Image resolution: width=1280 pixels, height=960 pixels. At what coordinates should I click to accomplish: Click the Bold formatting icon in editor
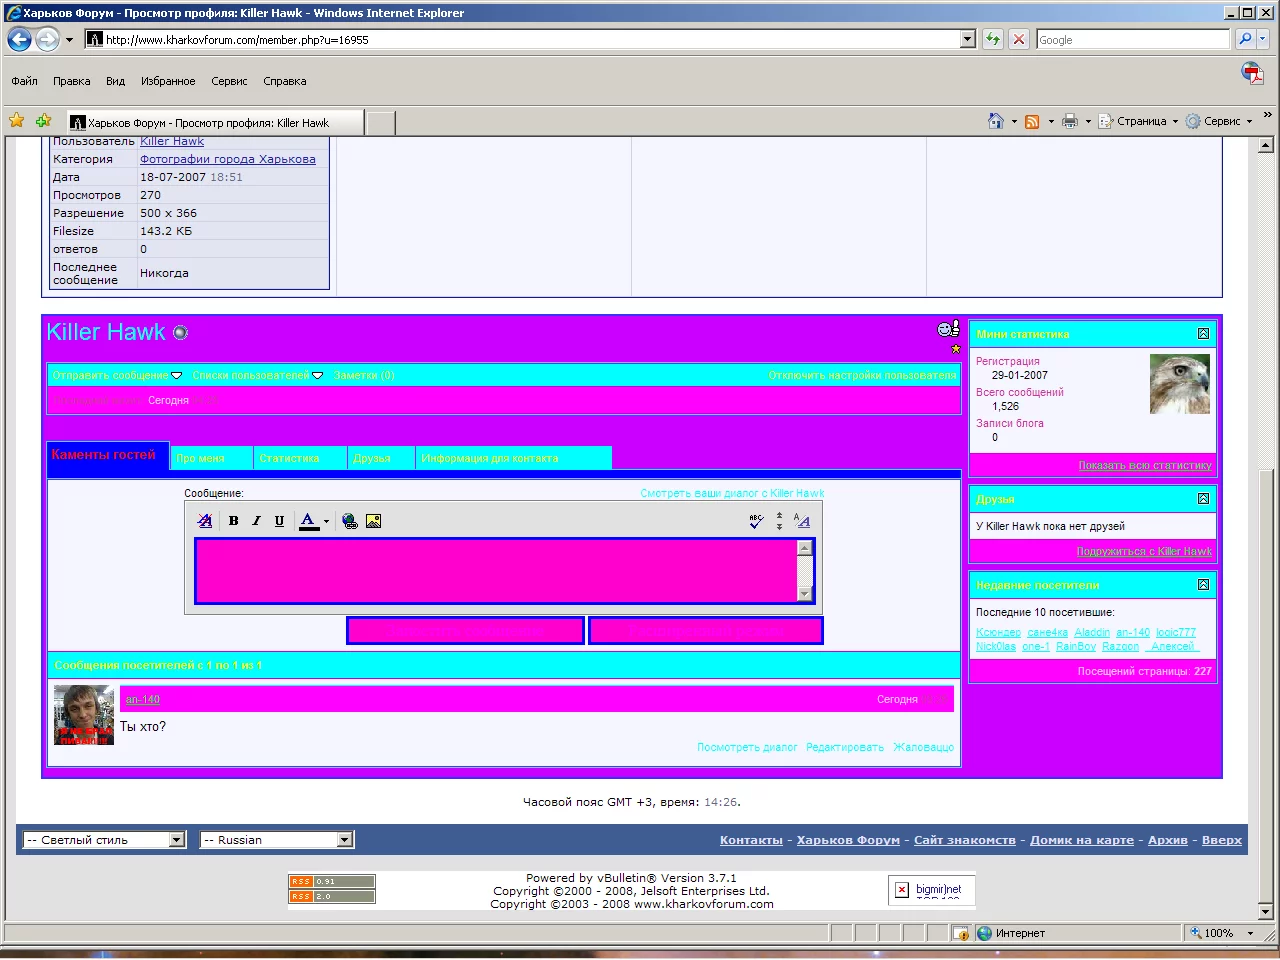pyautogui.click(x=233, y=521)
